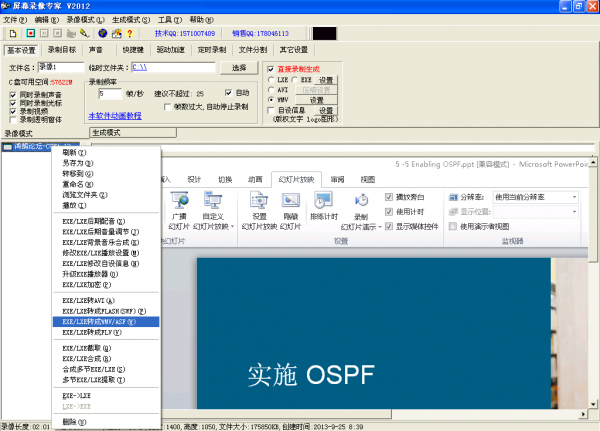Switch to 文件分割 tab
Screen dimensions: 600x431
pos(253,50)
